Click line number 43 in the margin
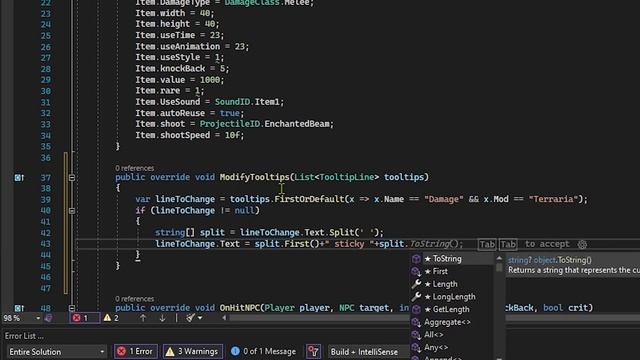 [x=45, y=244]
